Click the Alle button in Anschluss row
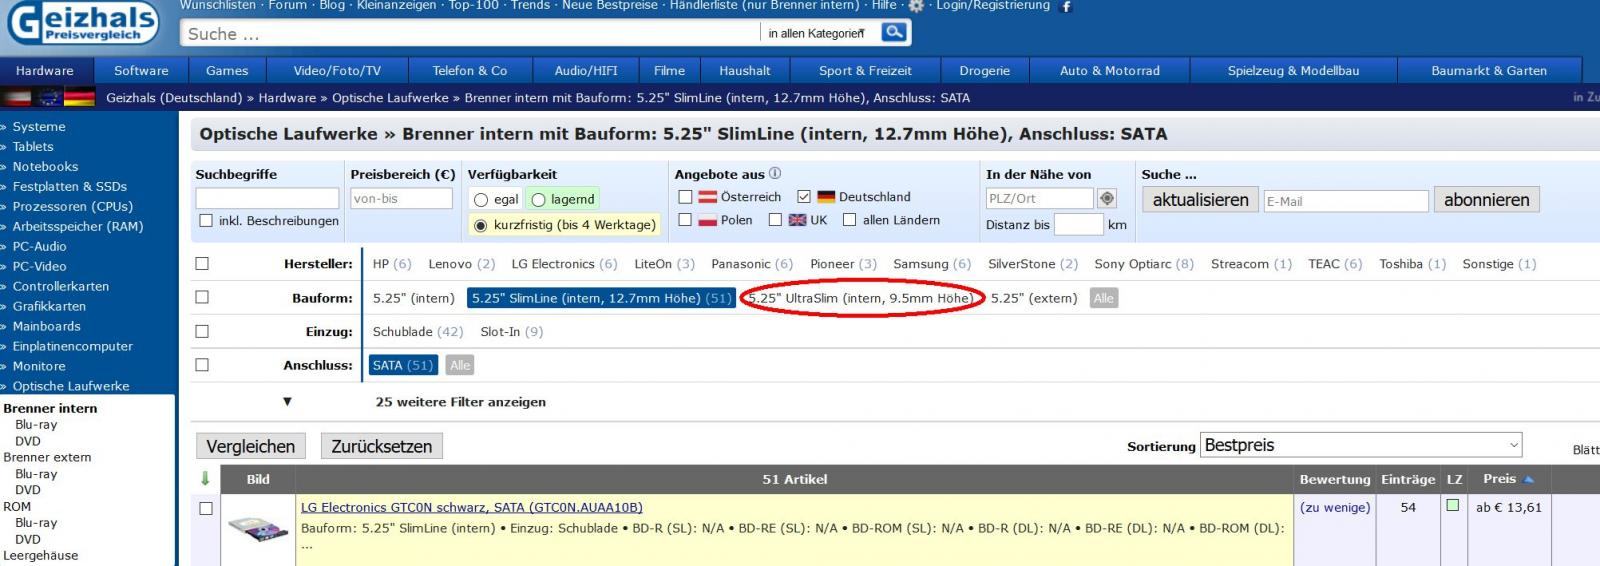Image resolution: width=1600 pixels, height=566 pixels. (x=460, y=365)
